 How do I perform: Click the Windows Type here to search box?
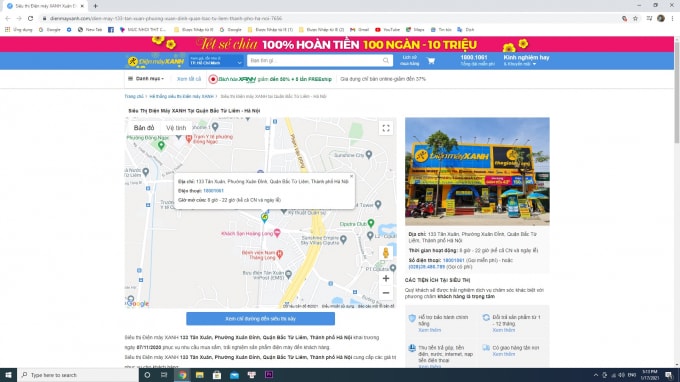78,375
